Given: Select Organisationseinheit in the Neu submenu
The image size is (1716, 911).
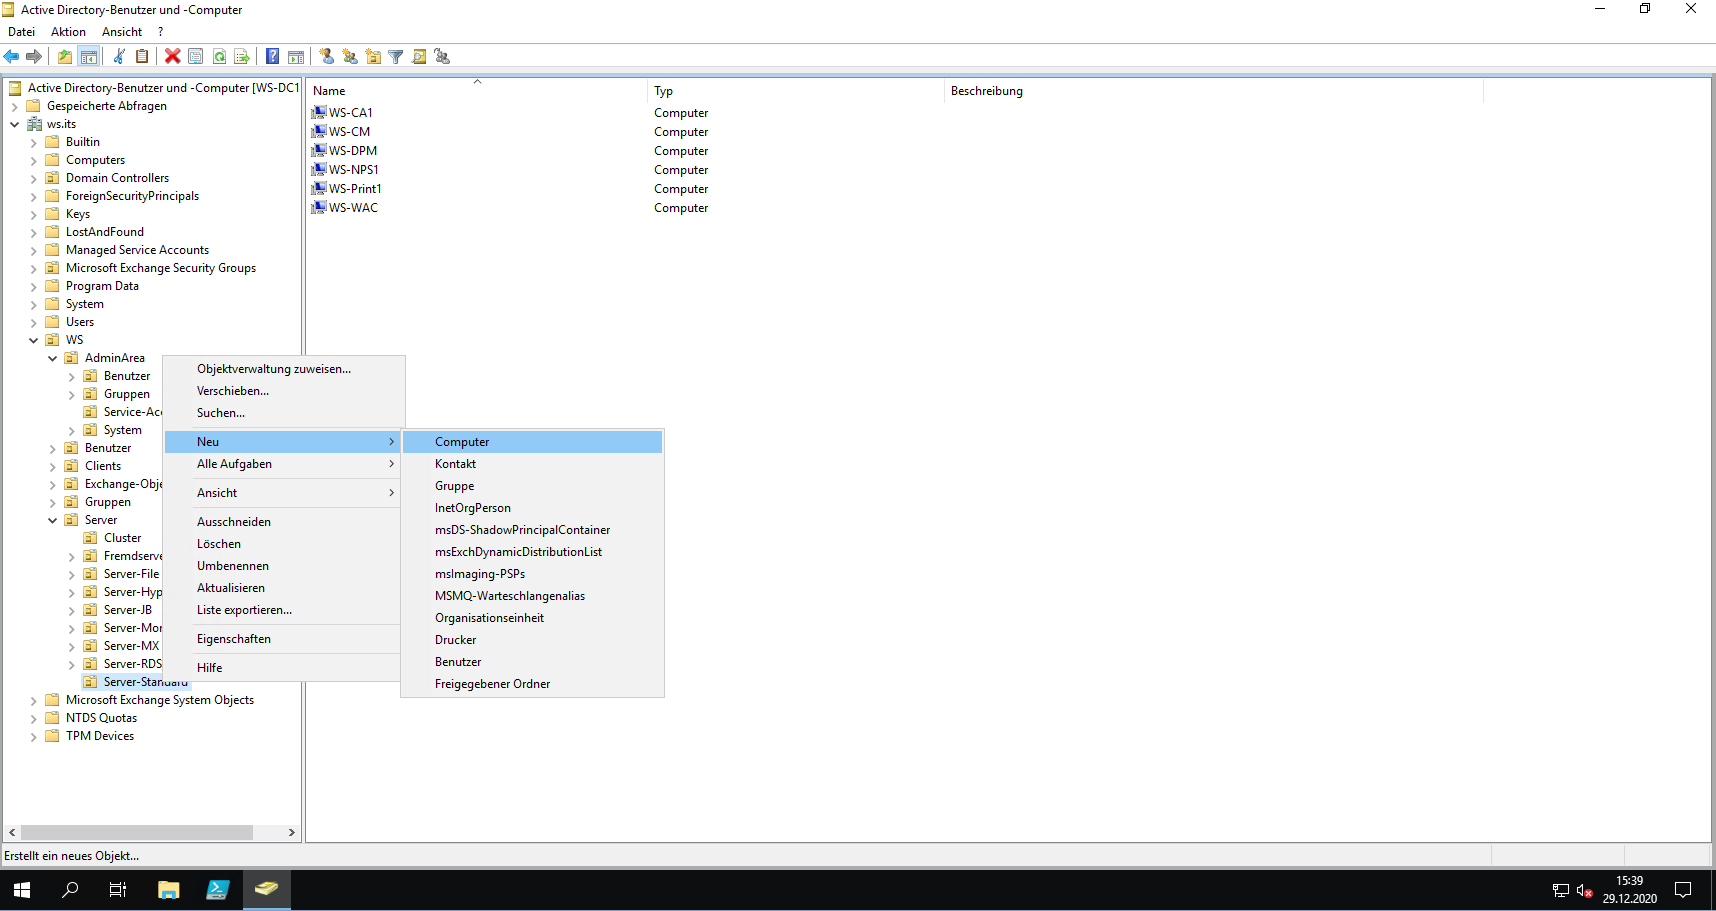Looking at the screenshot, I should (x=532, y=618).
